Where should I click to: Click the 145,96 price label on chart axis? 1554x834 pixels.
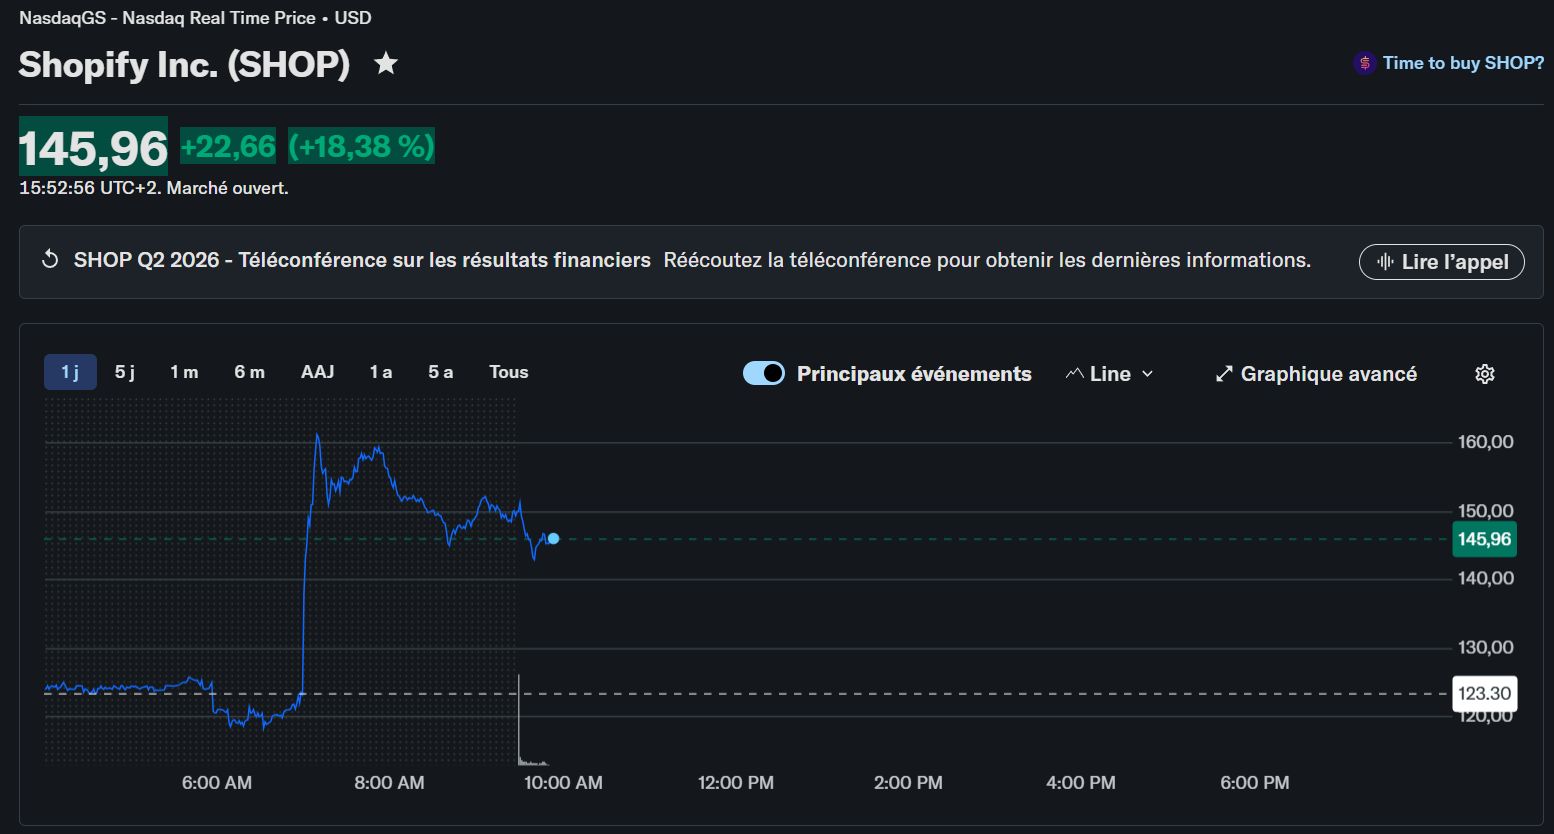coord(1484,540)
